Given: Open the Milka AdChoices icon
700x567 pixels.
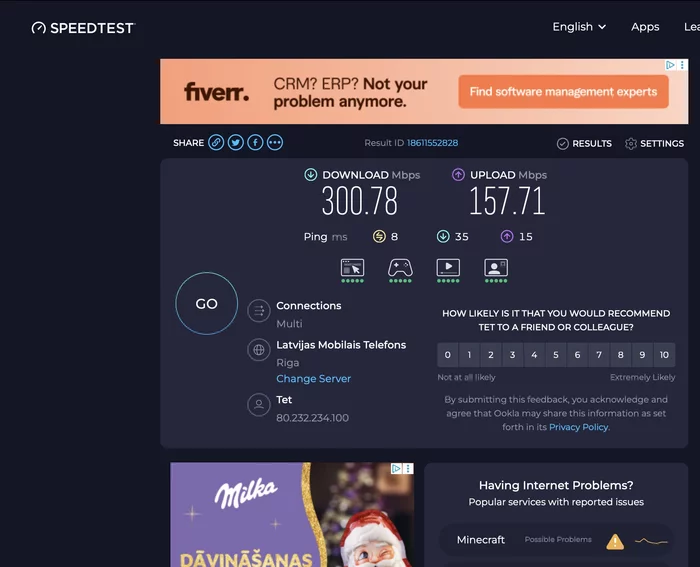Looking at the screenshot, I should point(396,468).
